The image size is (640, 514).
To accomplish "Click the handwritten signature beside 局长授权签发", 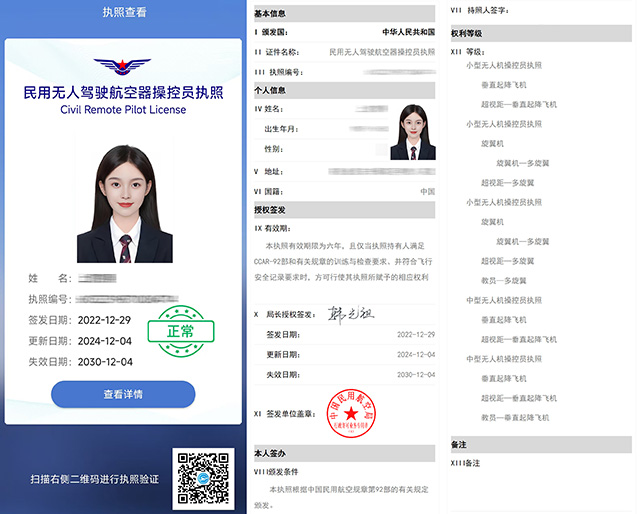I will pos(350,314).
